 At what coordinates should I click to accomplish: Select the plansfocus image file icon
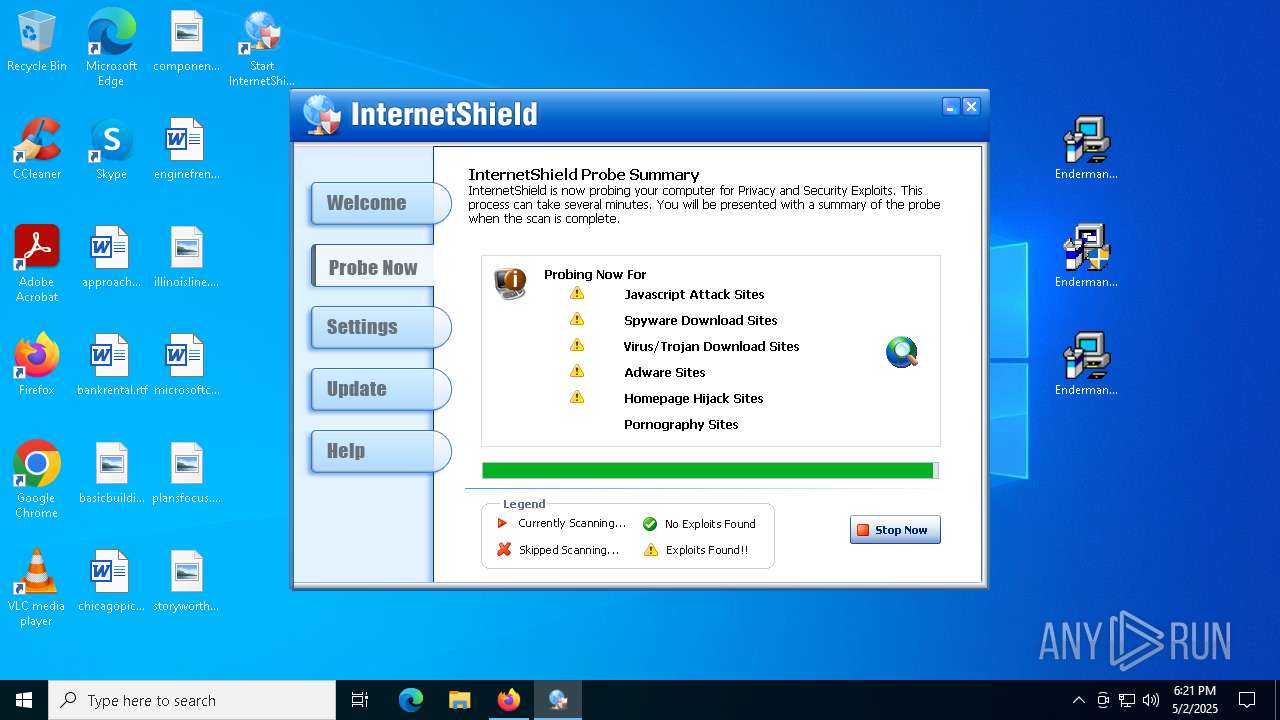[186, 473]
